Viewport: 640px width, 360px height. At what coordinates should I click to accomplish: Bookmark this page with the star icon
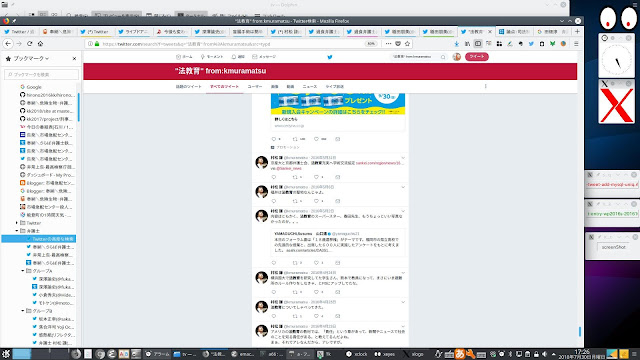pos(407,44)
